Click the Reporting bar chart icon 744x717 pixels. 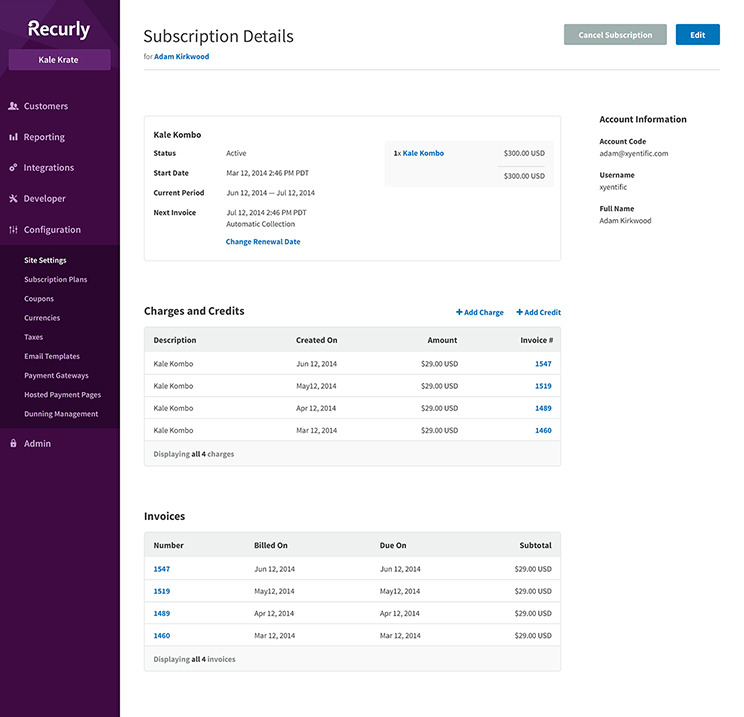coord(13,137)
